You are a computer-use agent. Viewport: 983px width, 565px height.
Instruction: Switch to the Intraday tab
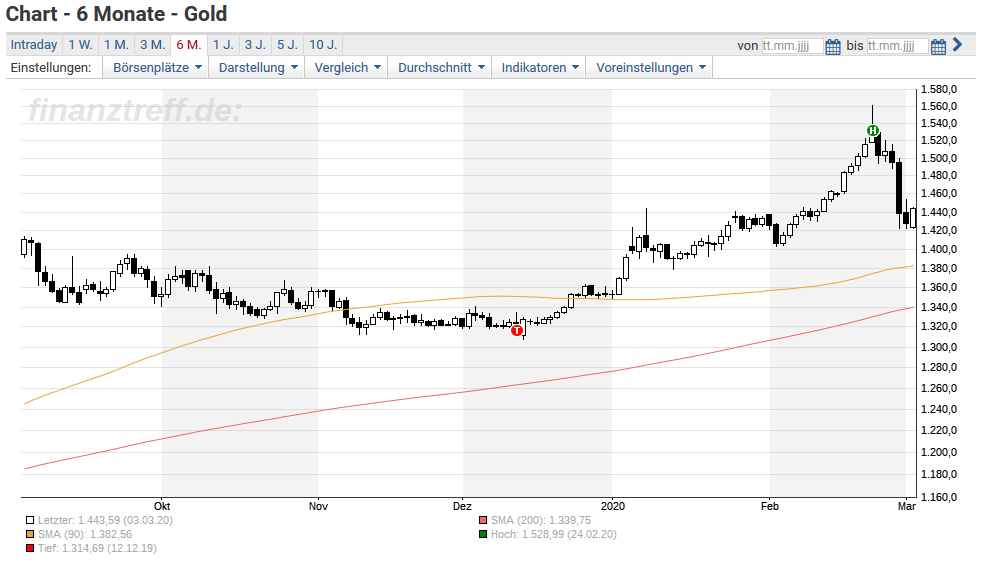pyautogui.click(x=34, y=45)
